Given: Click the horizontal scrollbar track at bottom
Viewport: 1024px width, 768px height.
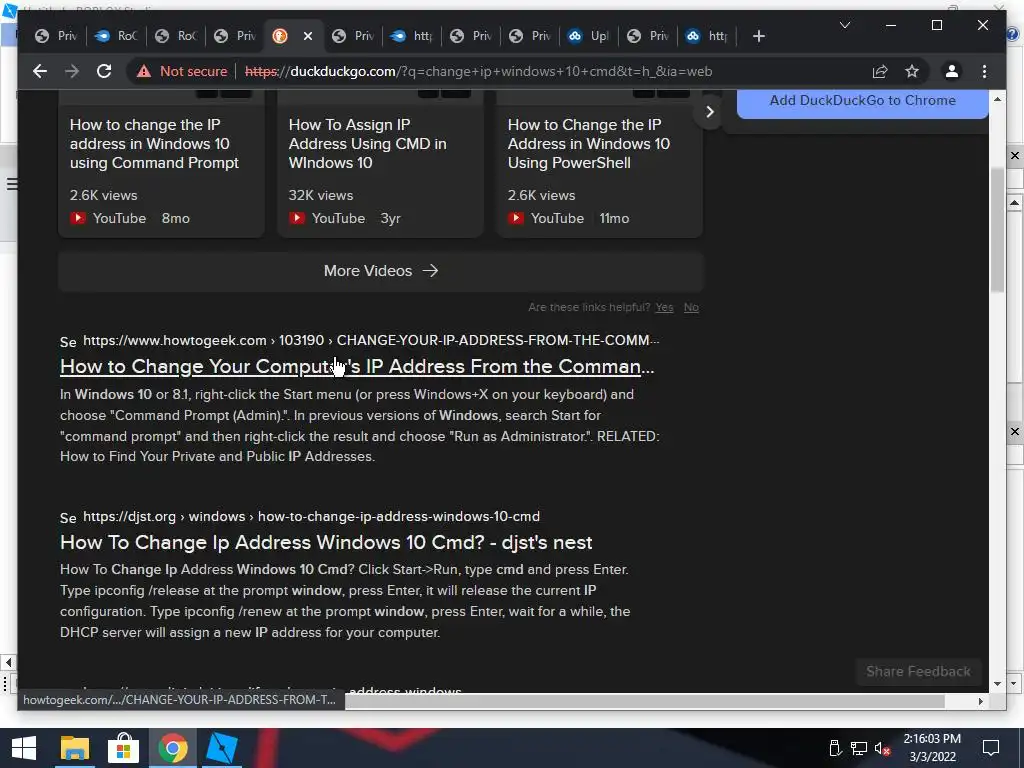Looking at the screenshot, I should pos(645,701).
